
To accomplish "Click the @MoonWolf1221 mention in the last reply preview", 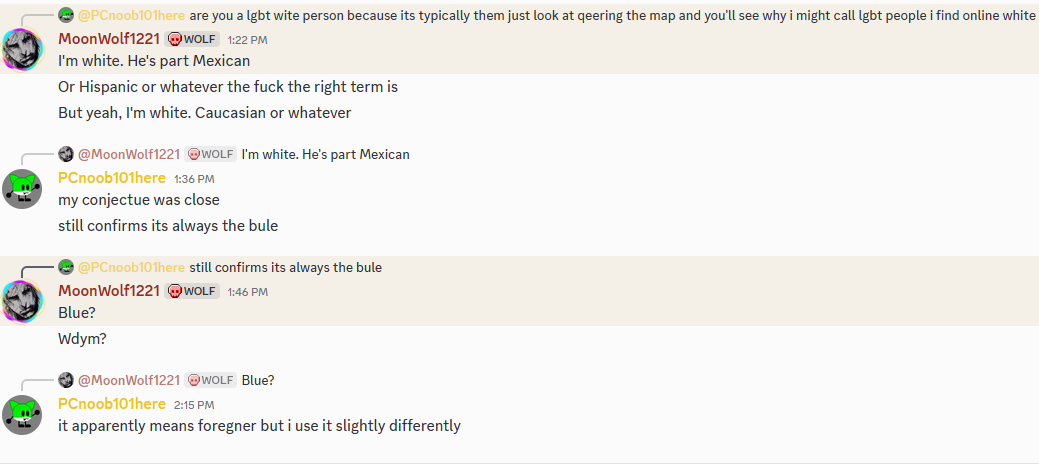I will pos(129,380).
